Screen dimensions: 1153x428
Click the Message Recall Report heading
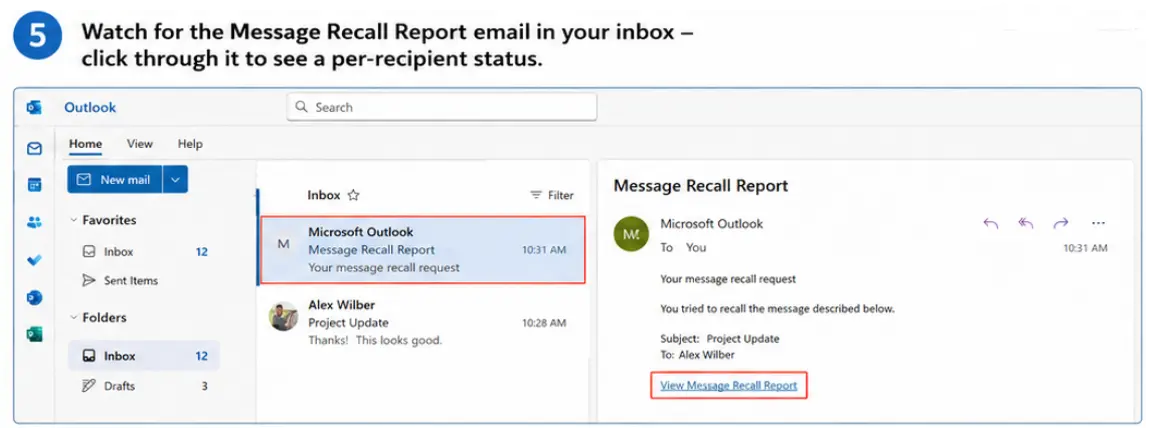pos(700,186)
